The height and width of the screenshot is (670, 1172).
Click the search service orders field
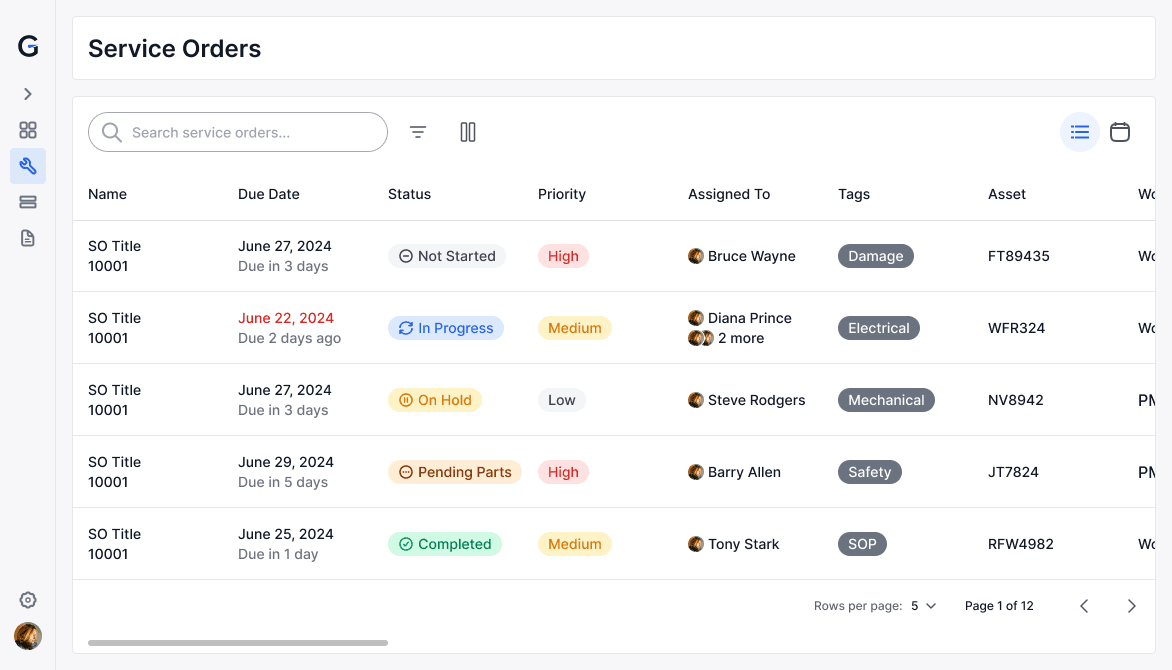tap(238, 132)
